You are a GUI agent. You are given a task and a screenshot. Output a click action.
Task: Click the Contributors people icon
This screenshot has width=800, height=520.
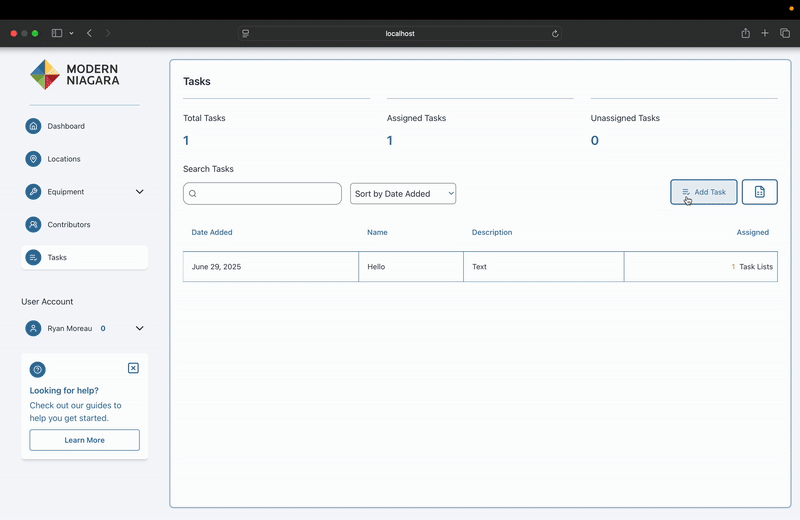pyautogui.click(x=33, y=225)
